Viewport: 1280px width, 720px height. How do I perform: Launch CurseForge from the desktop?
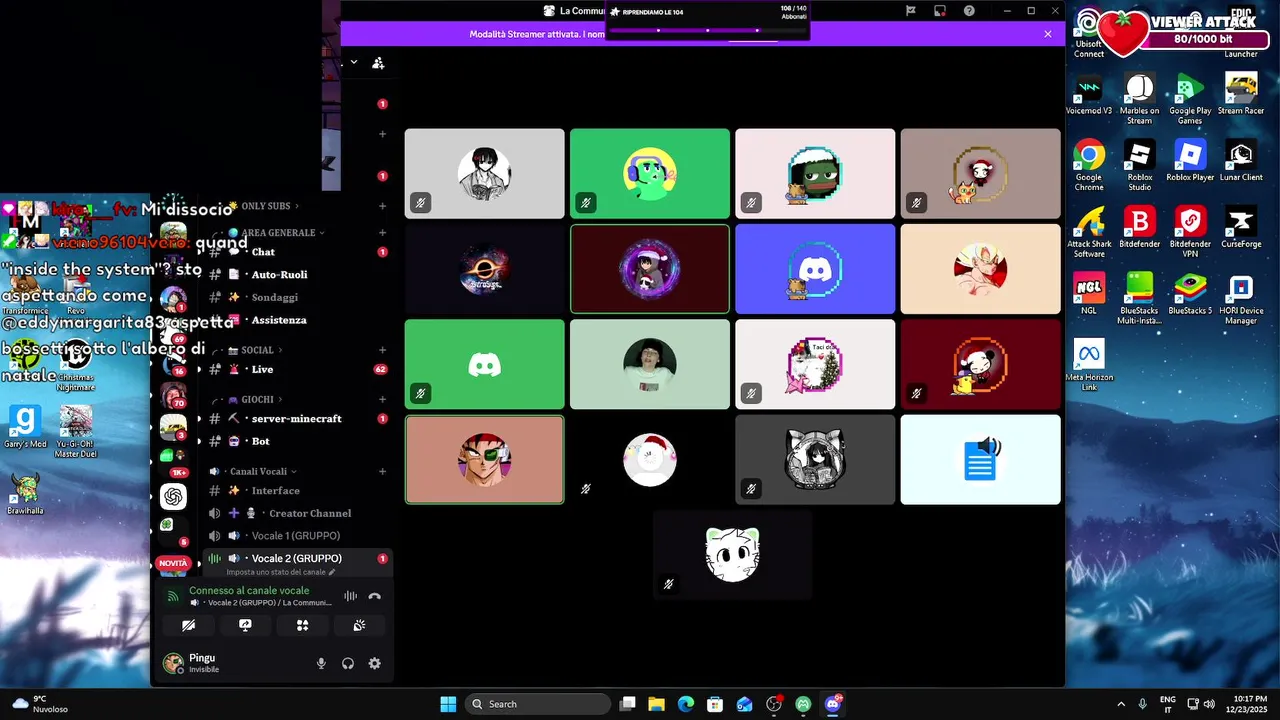(x=1241, y=228)
